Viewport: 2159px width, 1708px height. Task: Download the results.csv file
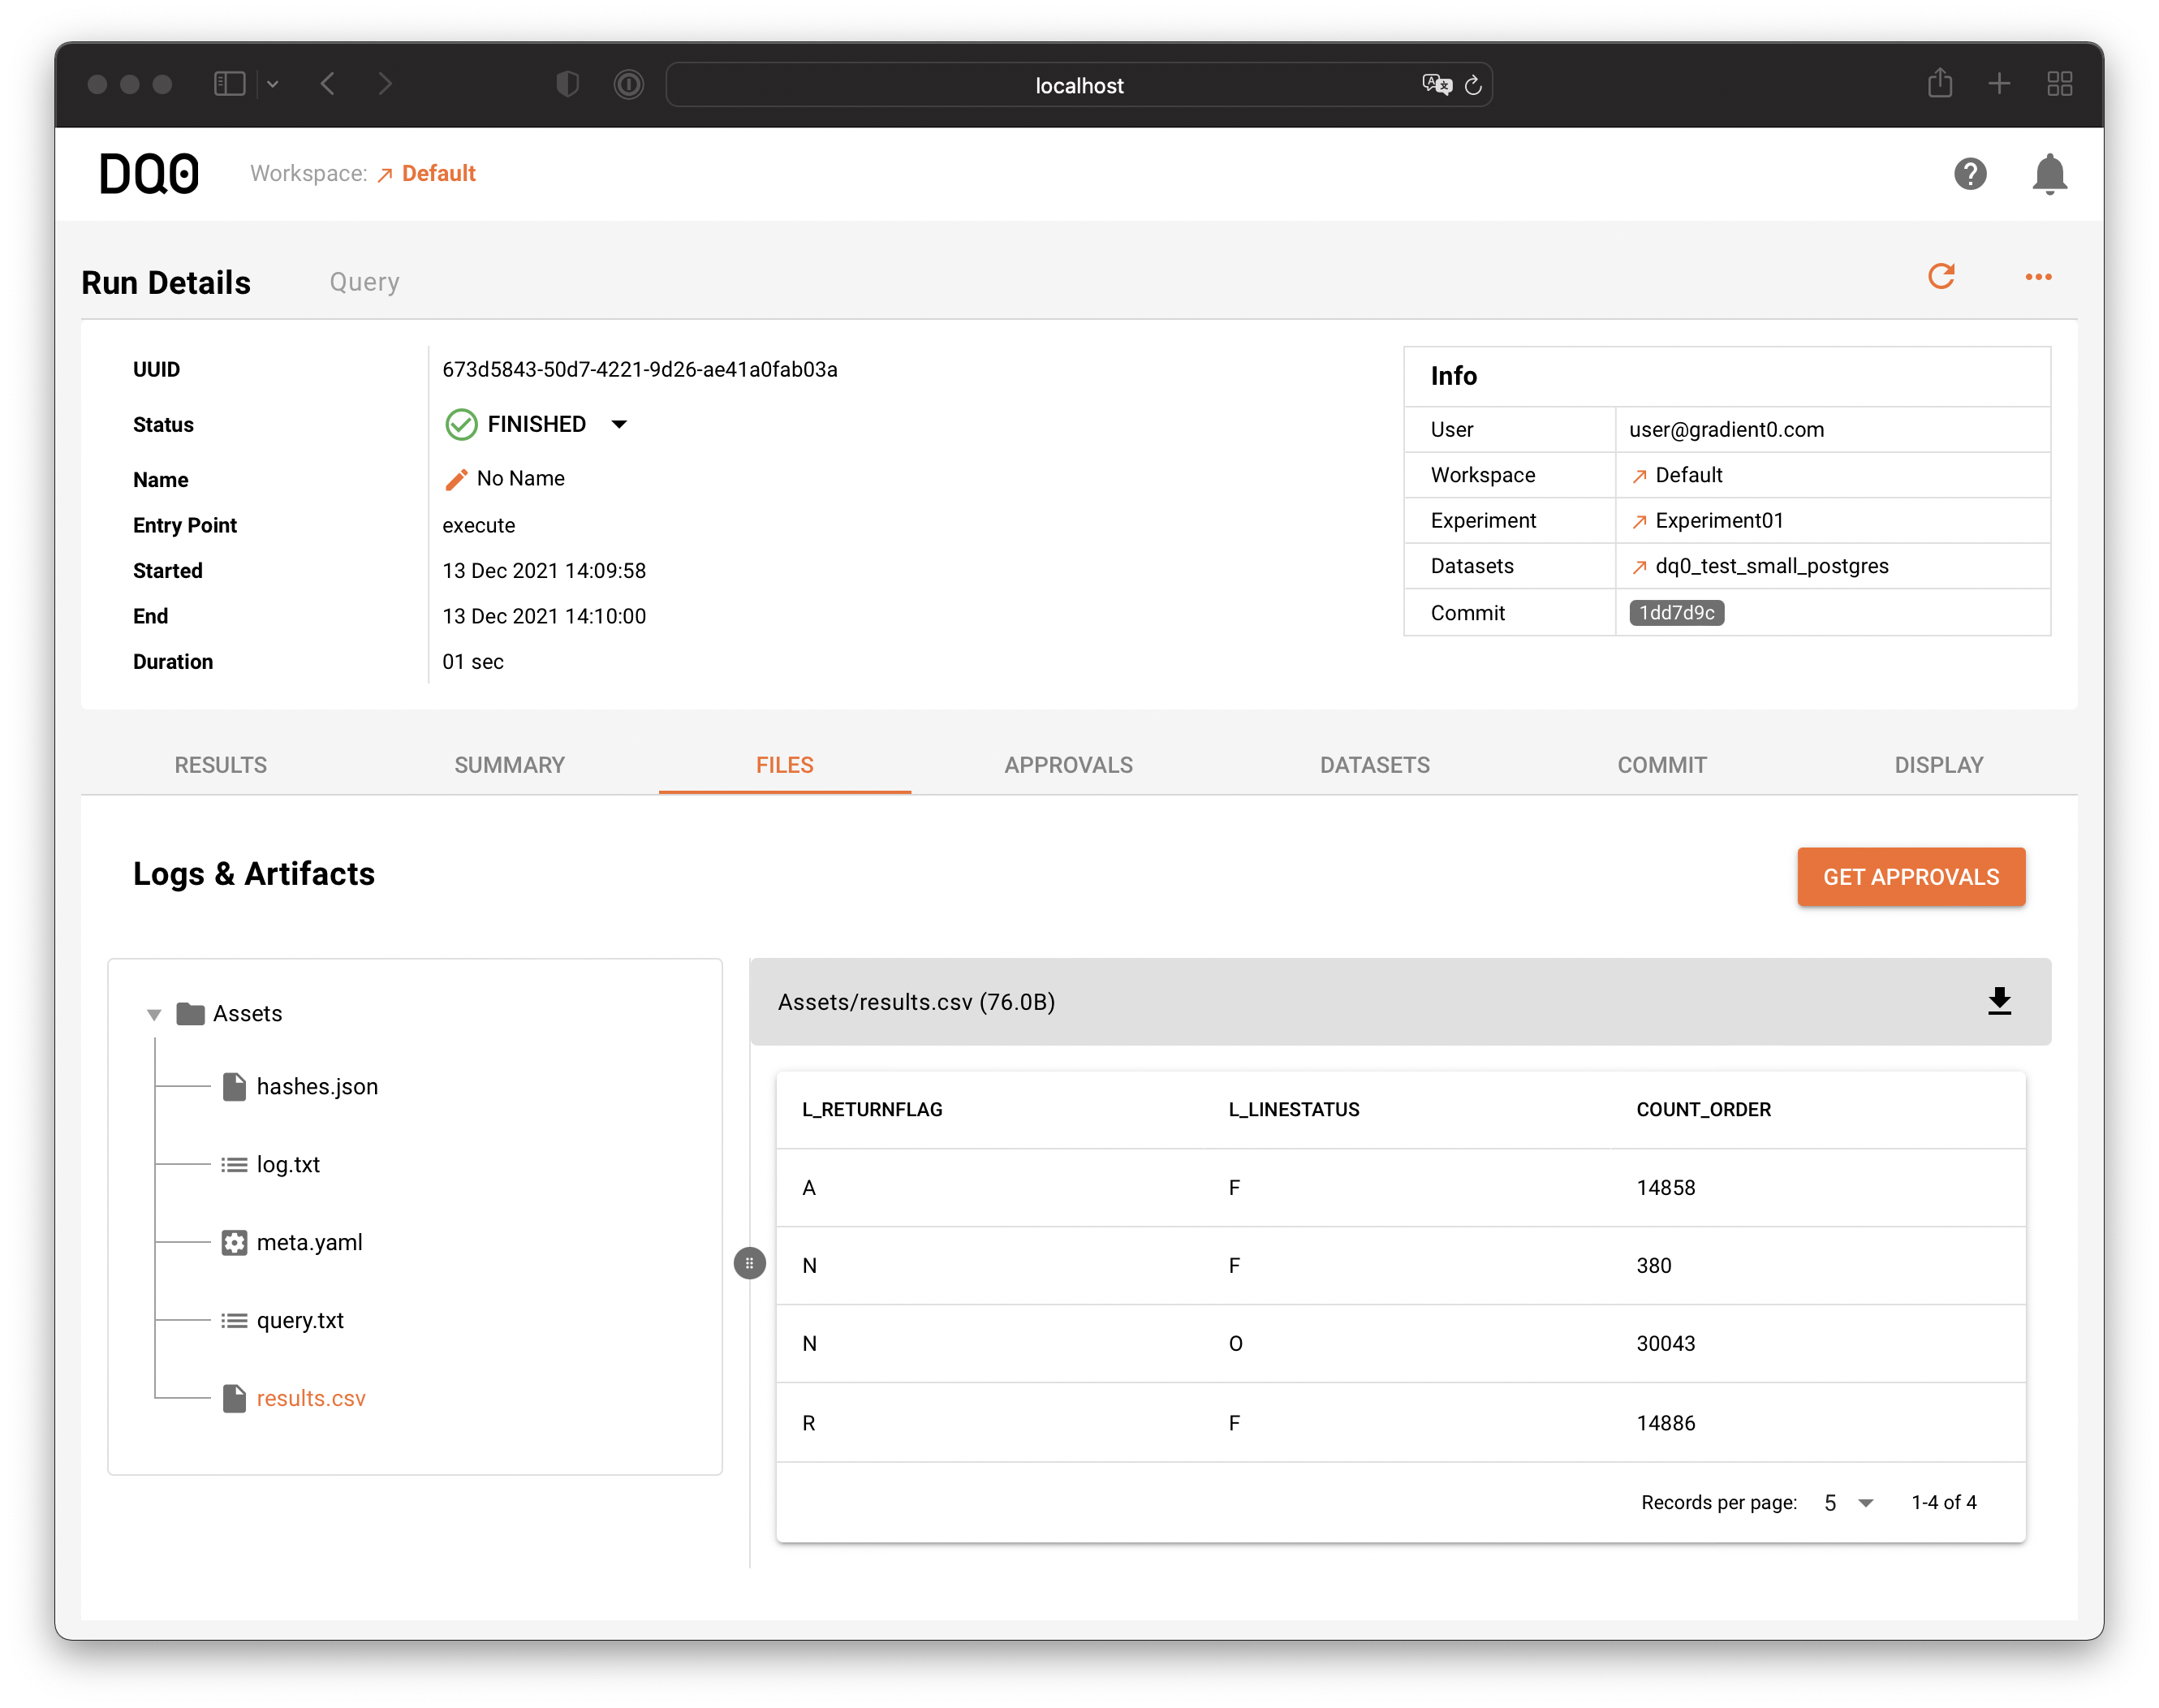pyautogui.click(x=1999, y=1001)
